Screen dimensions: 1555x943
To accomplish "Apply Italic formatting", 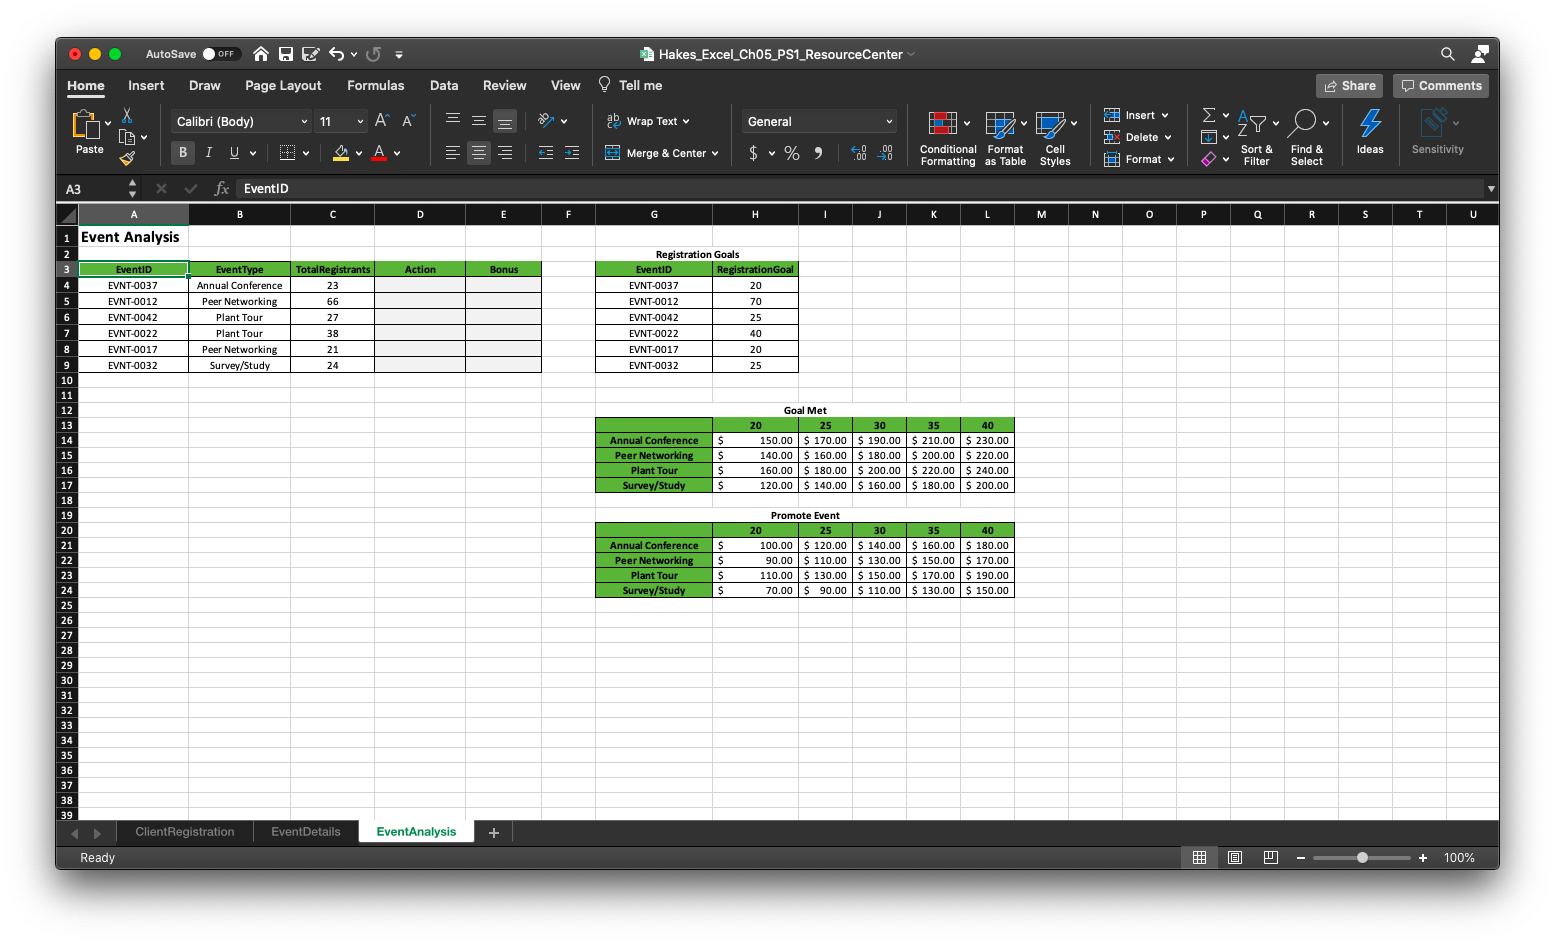I will pyautogui.click(x=208, y=153).
